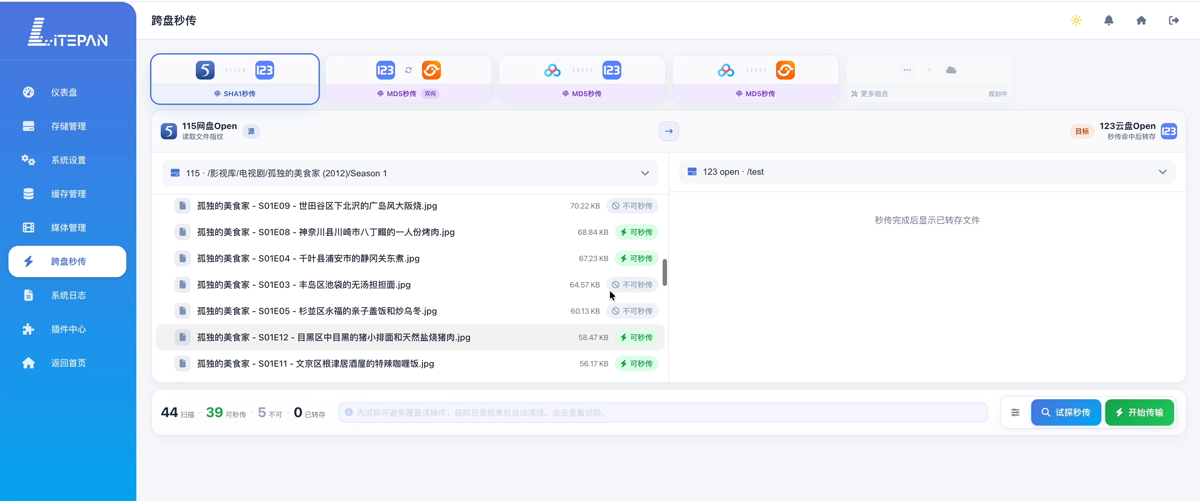Viewport: 1200px width, 501px height.
Task: Select file S01E09 世田谷区下北沢 row
Action: point(410,206)
